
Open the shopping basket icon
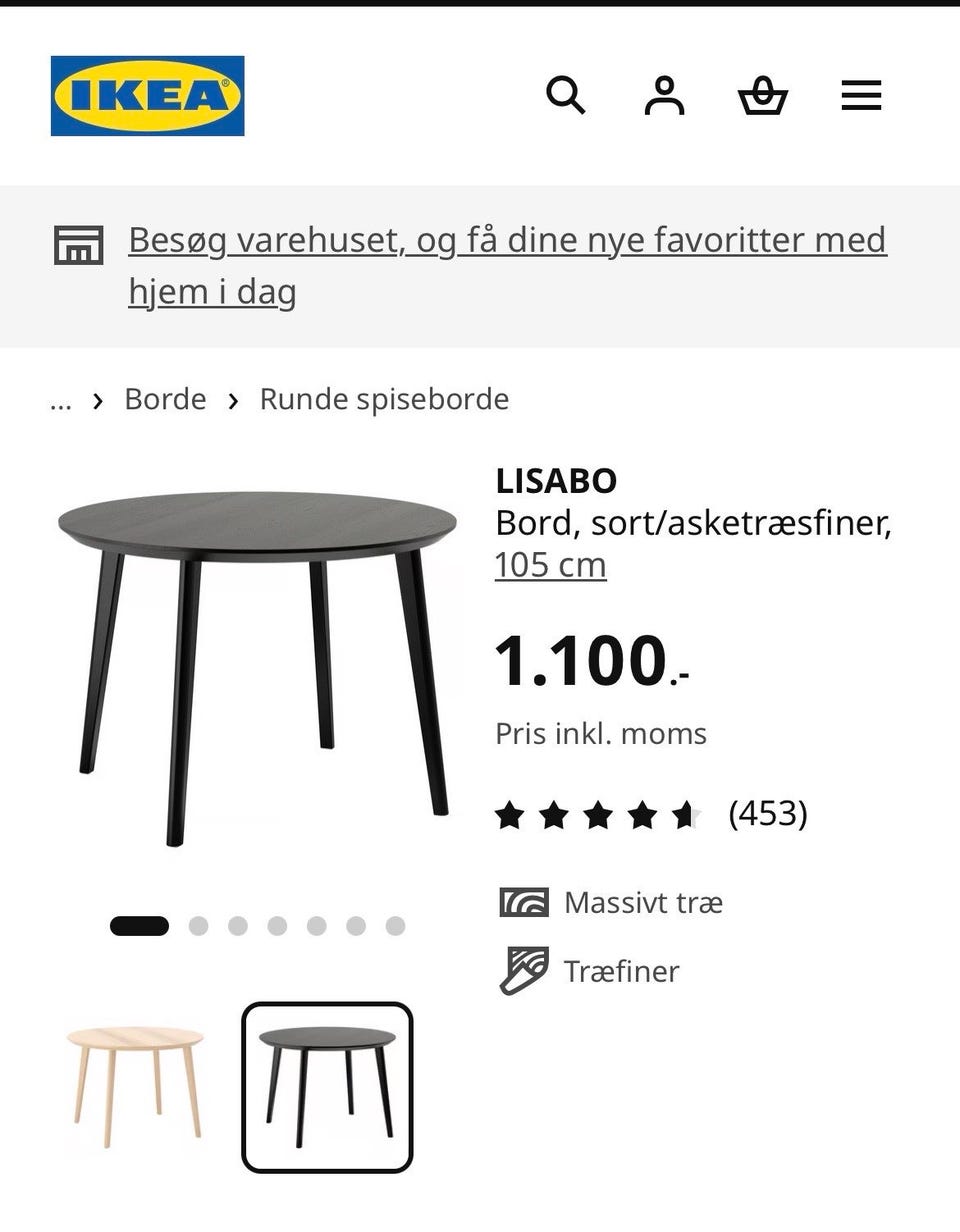click(763, 97)
